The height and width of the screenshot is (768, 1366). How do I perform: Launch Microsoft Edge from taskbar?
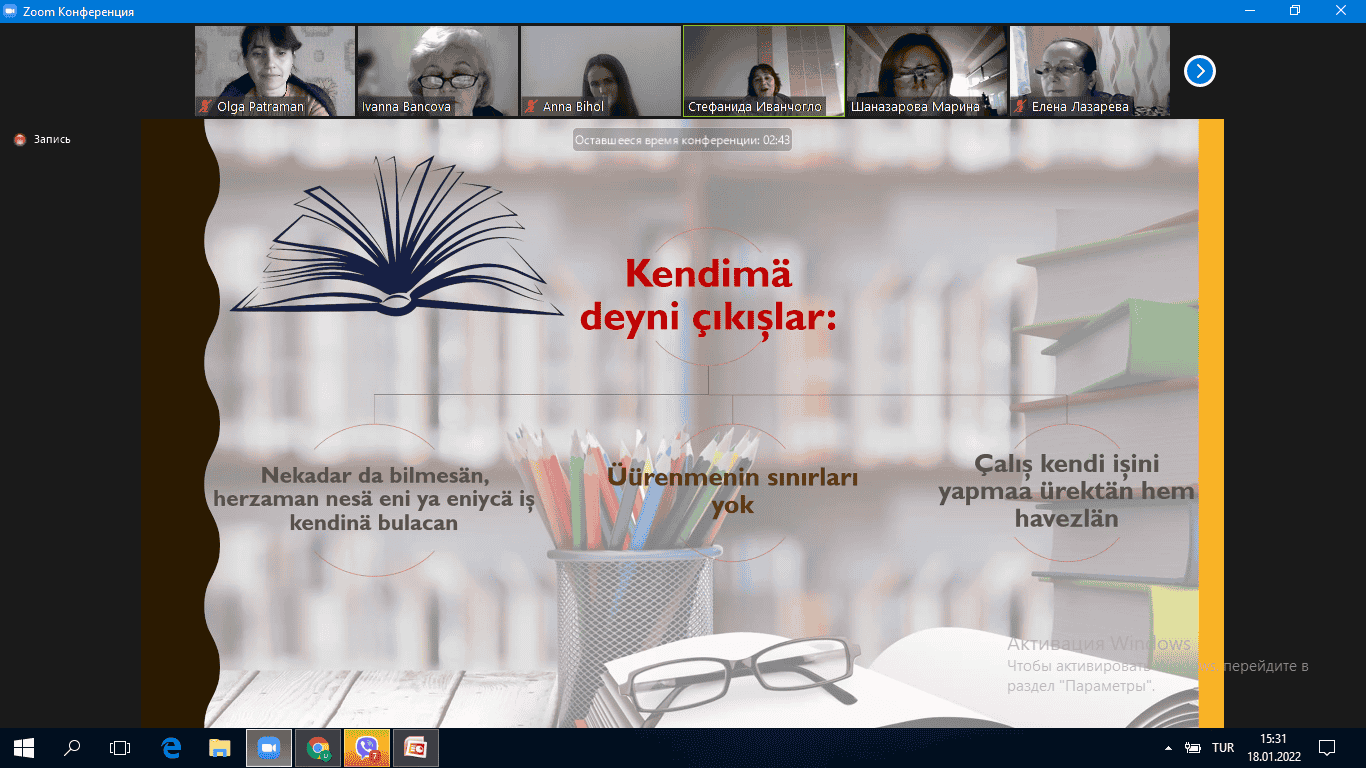(x=171, y=747)
